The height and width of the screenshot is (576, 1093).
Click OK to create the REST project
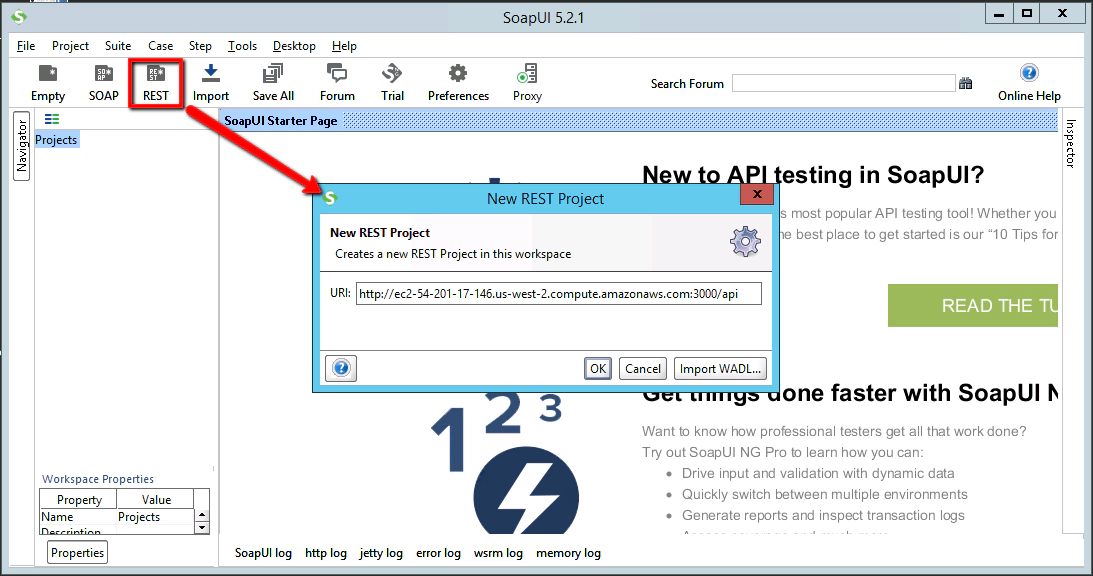tap(597, 368)
